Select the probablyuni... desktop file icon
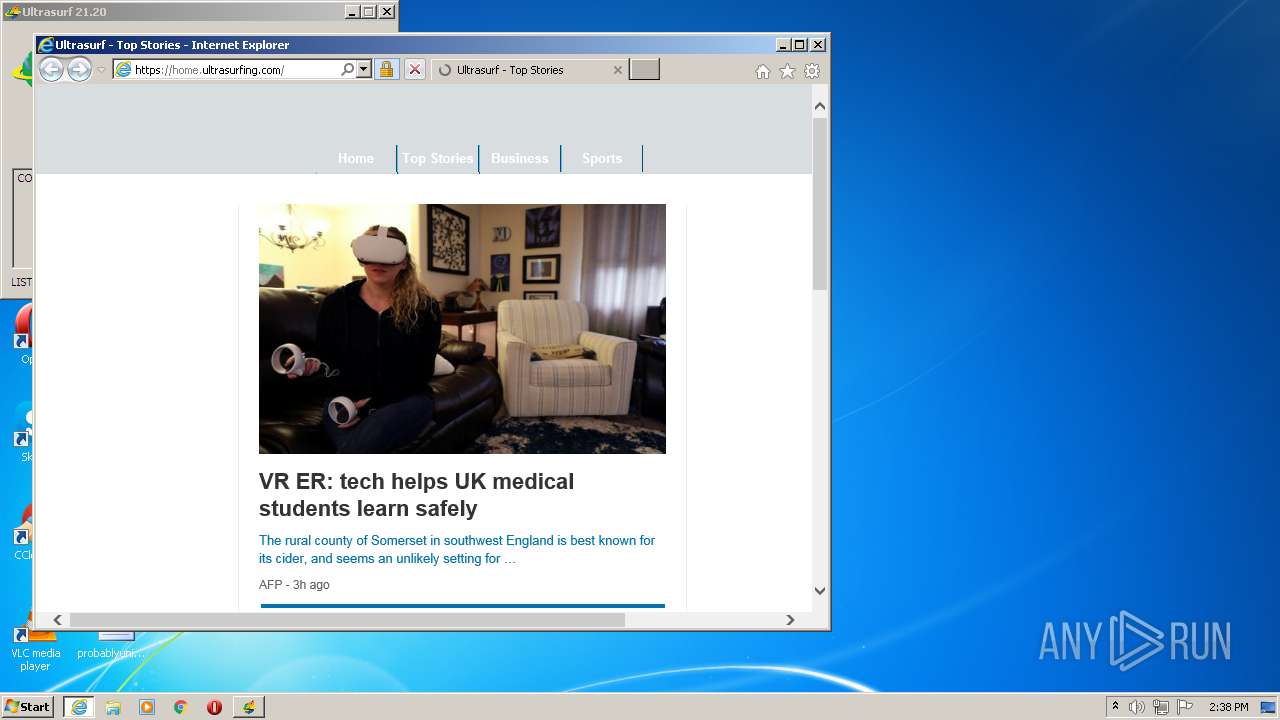 point(111,645)
